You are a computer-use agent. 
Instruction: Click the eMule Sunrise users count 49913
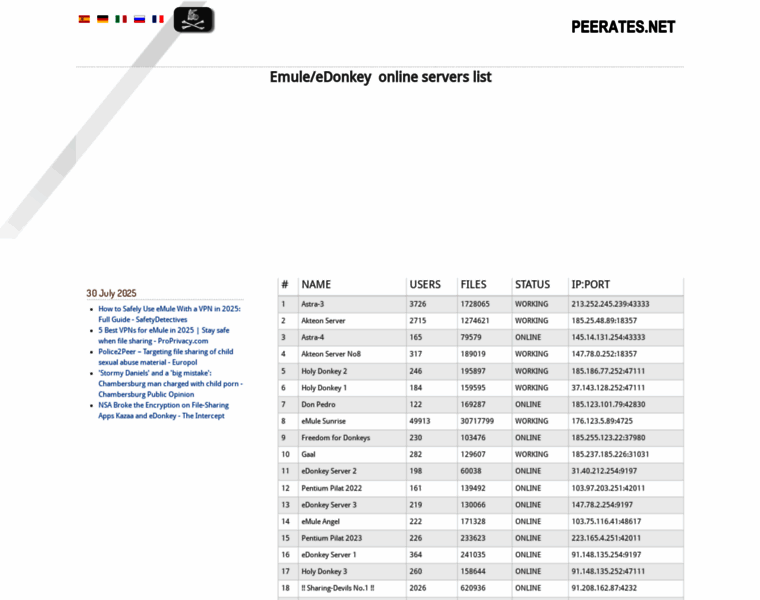[x=420, y=421]
